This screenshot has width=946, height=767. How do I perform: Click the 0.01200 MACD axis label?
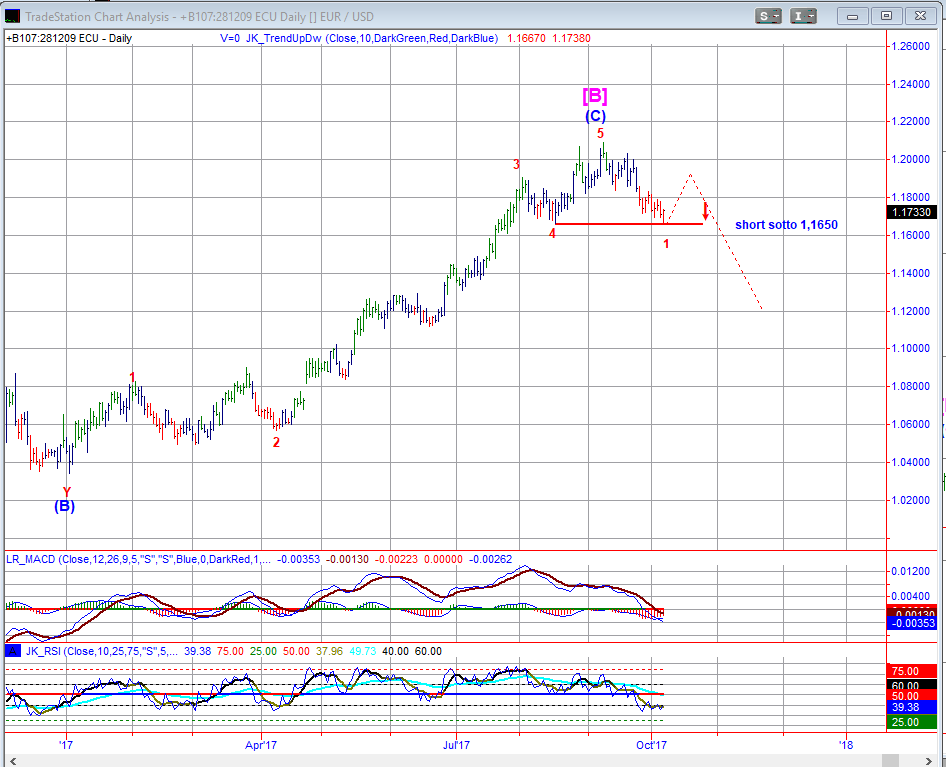(911, 571)
